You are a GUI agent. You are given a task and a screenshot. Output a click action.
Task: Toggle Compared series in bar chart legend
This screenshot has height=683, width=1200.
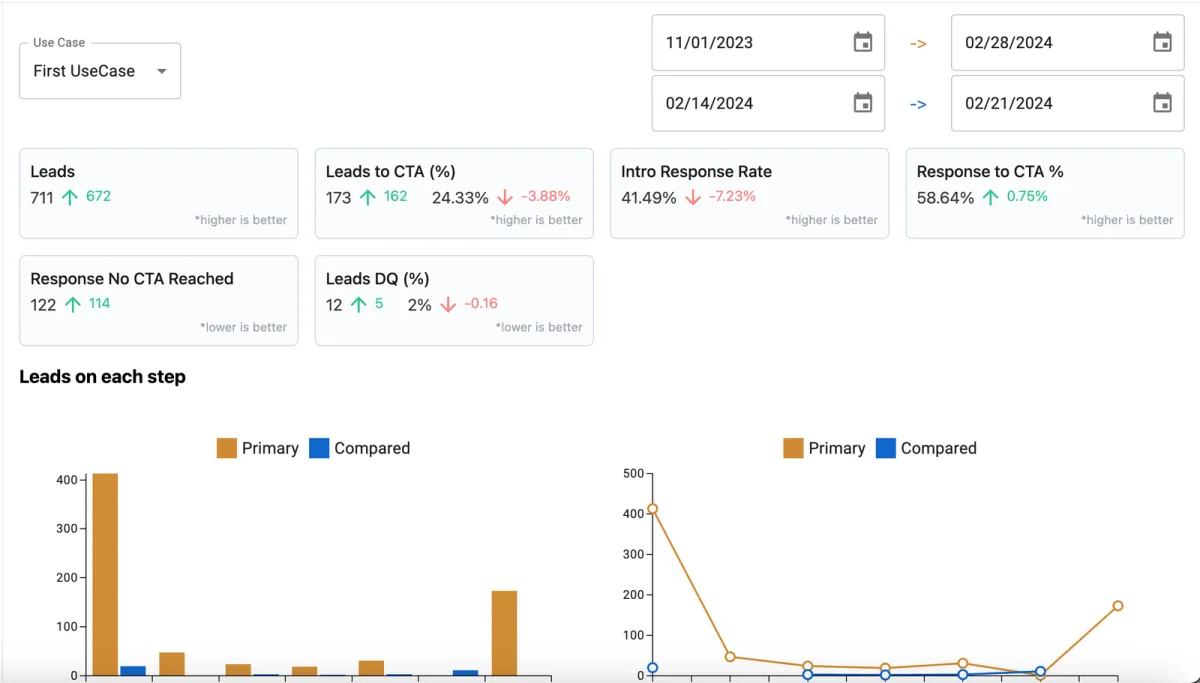pyautogui.click(x=360, y=448)
